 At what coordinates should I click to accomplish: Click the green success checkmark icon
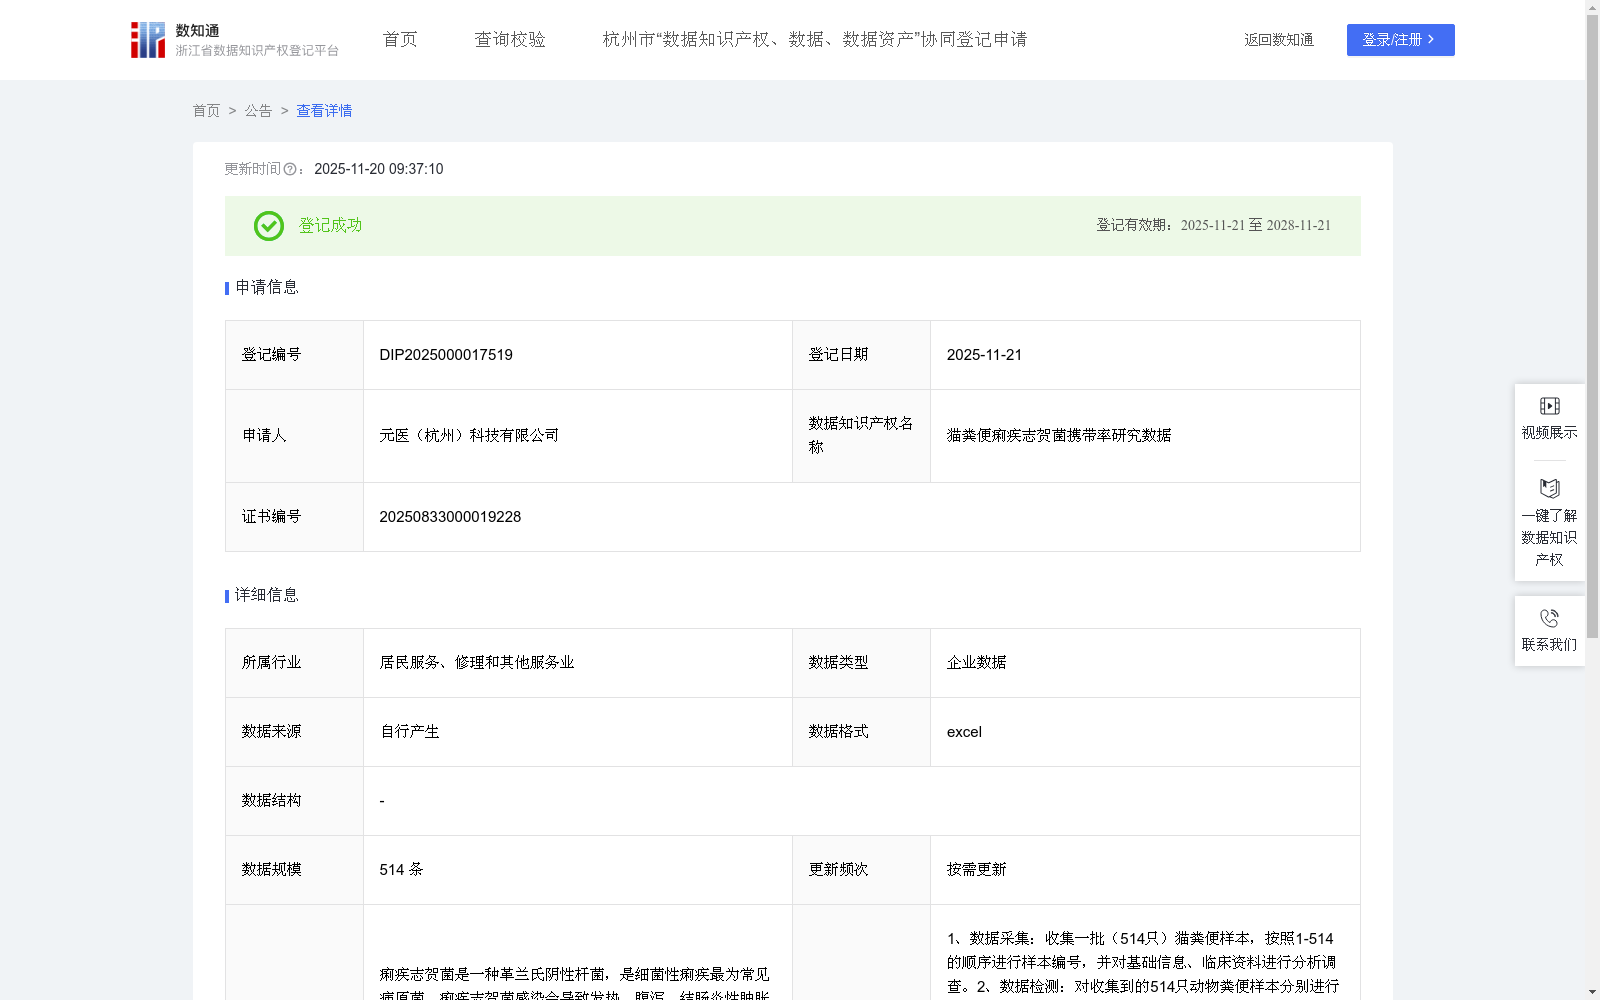pos(268,226)
